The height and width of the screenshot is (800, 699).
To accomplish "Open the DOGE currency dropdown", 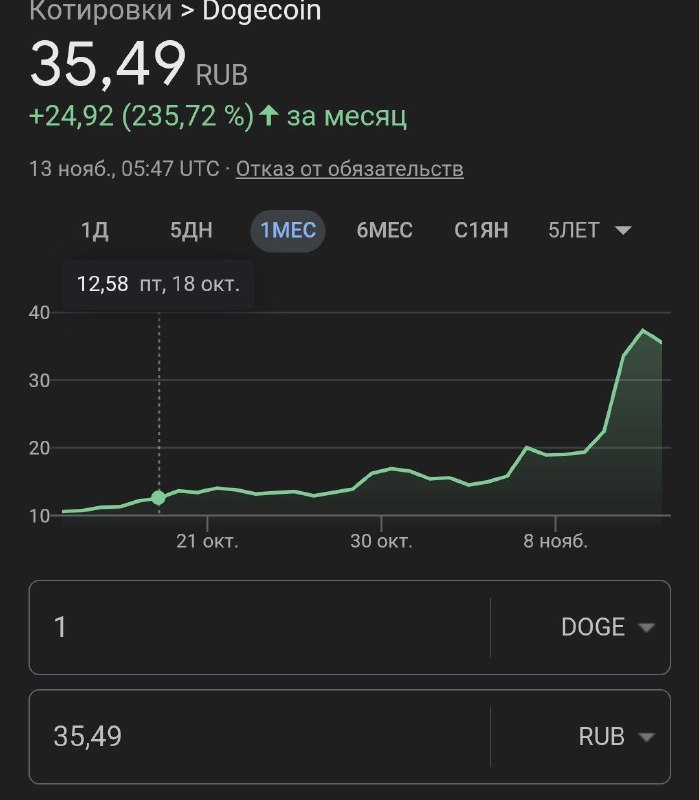I will click(607, 627).
